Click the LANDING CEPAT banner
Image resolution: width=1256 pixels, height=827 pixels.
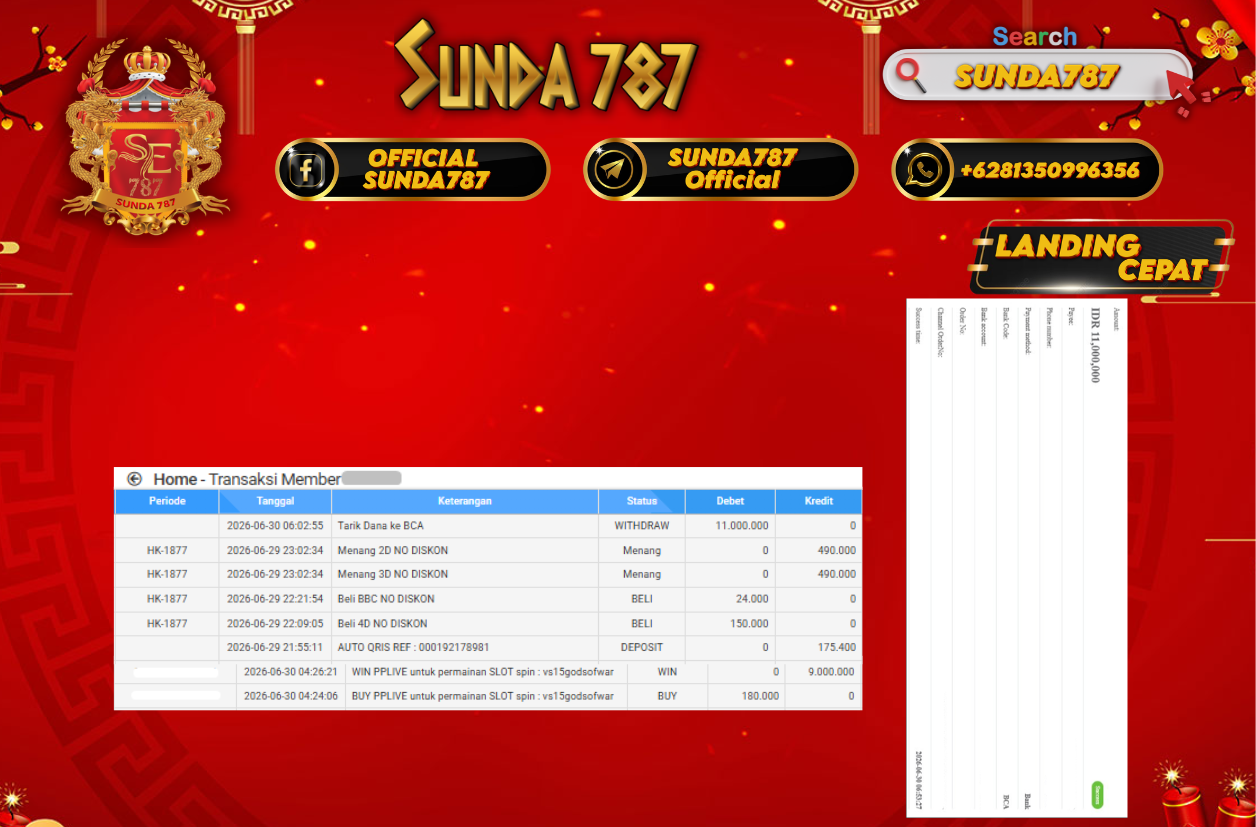[x=1100, y=256]
